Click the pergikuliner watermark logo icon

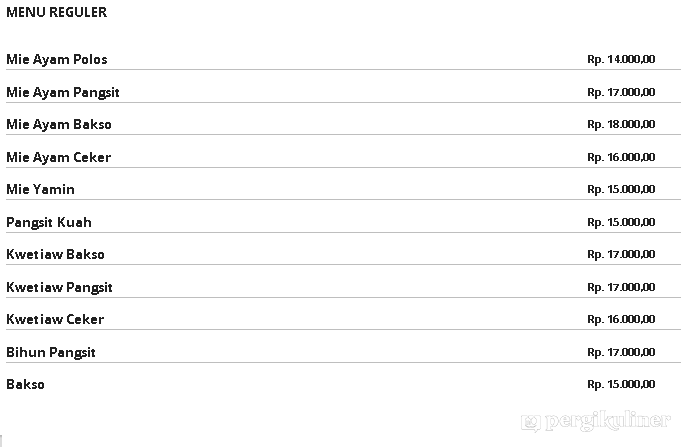point(533,422)
